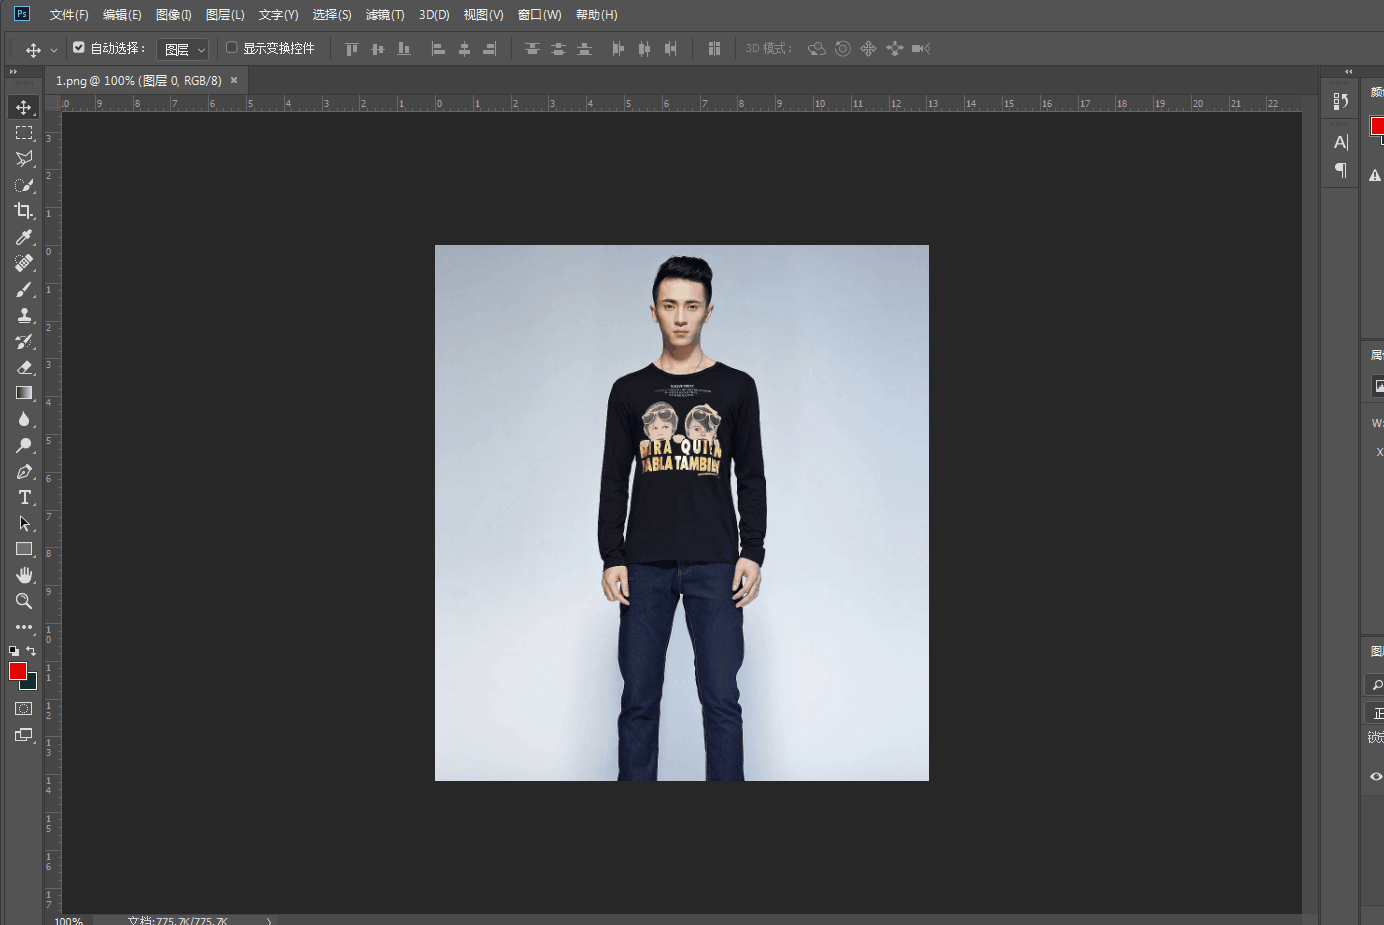This screenshot has width=1384, height=925.
Task: Select the Zoom tool
Action: (24, 601)
